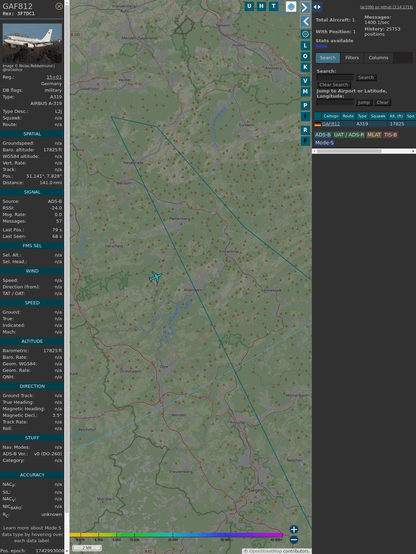Screen dimensions: 416x554
Task: Click the M side button
Action: click(305, 92)
